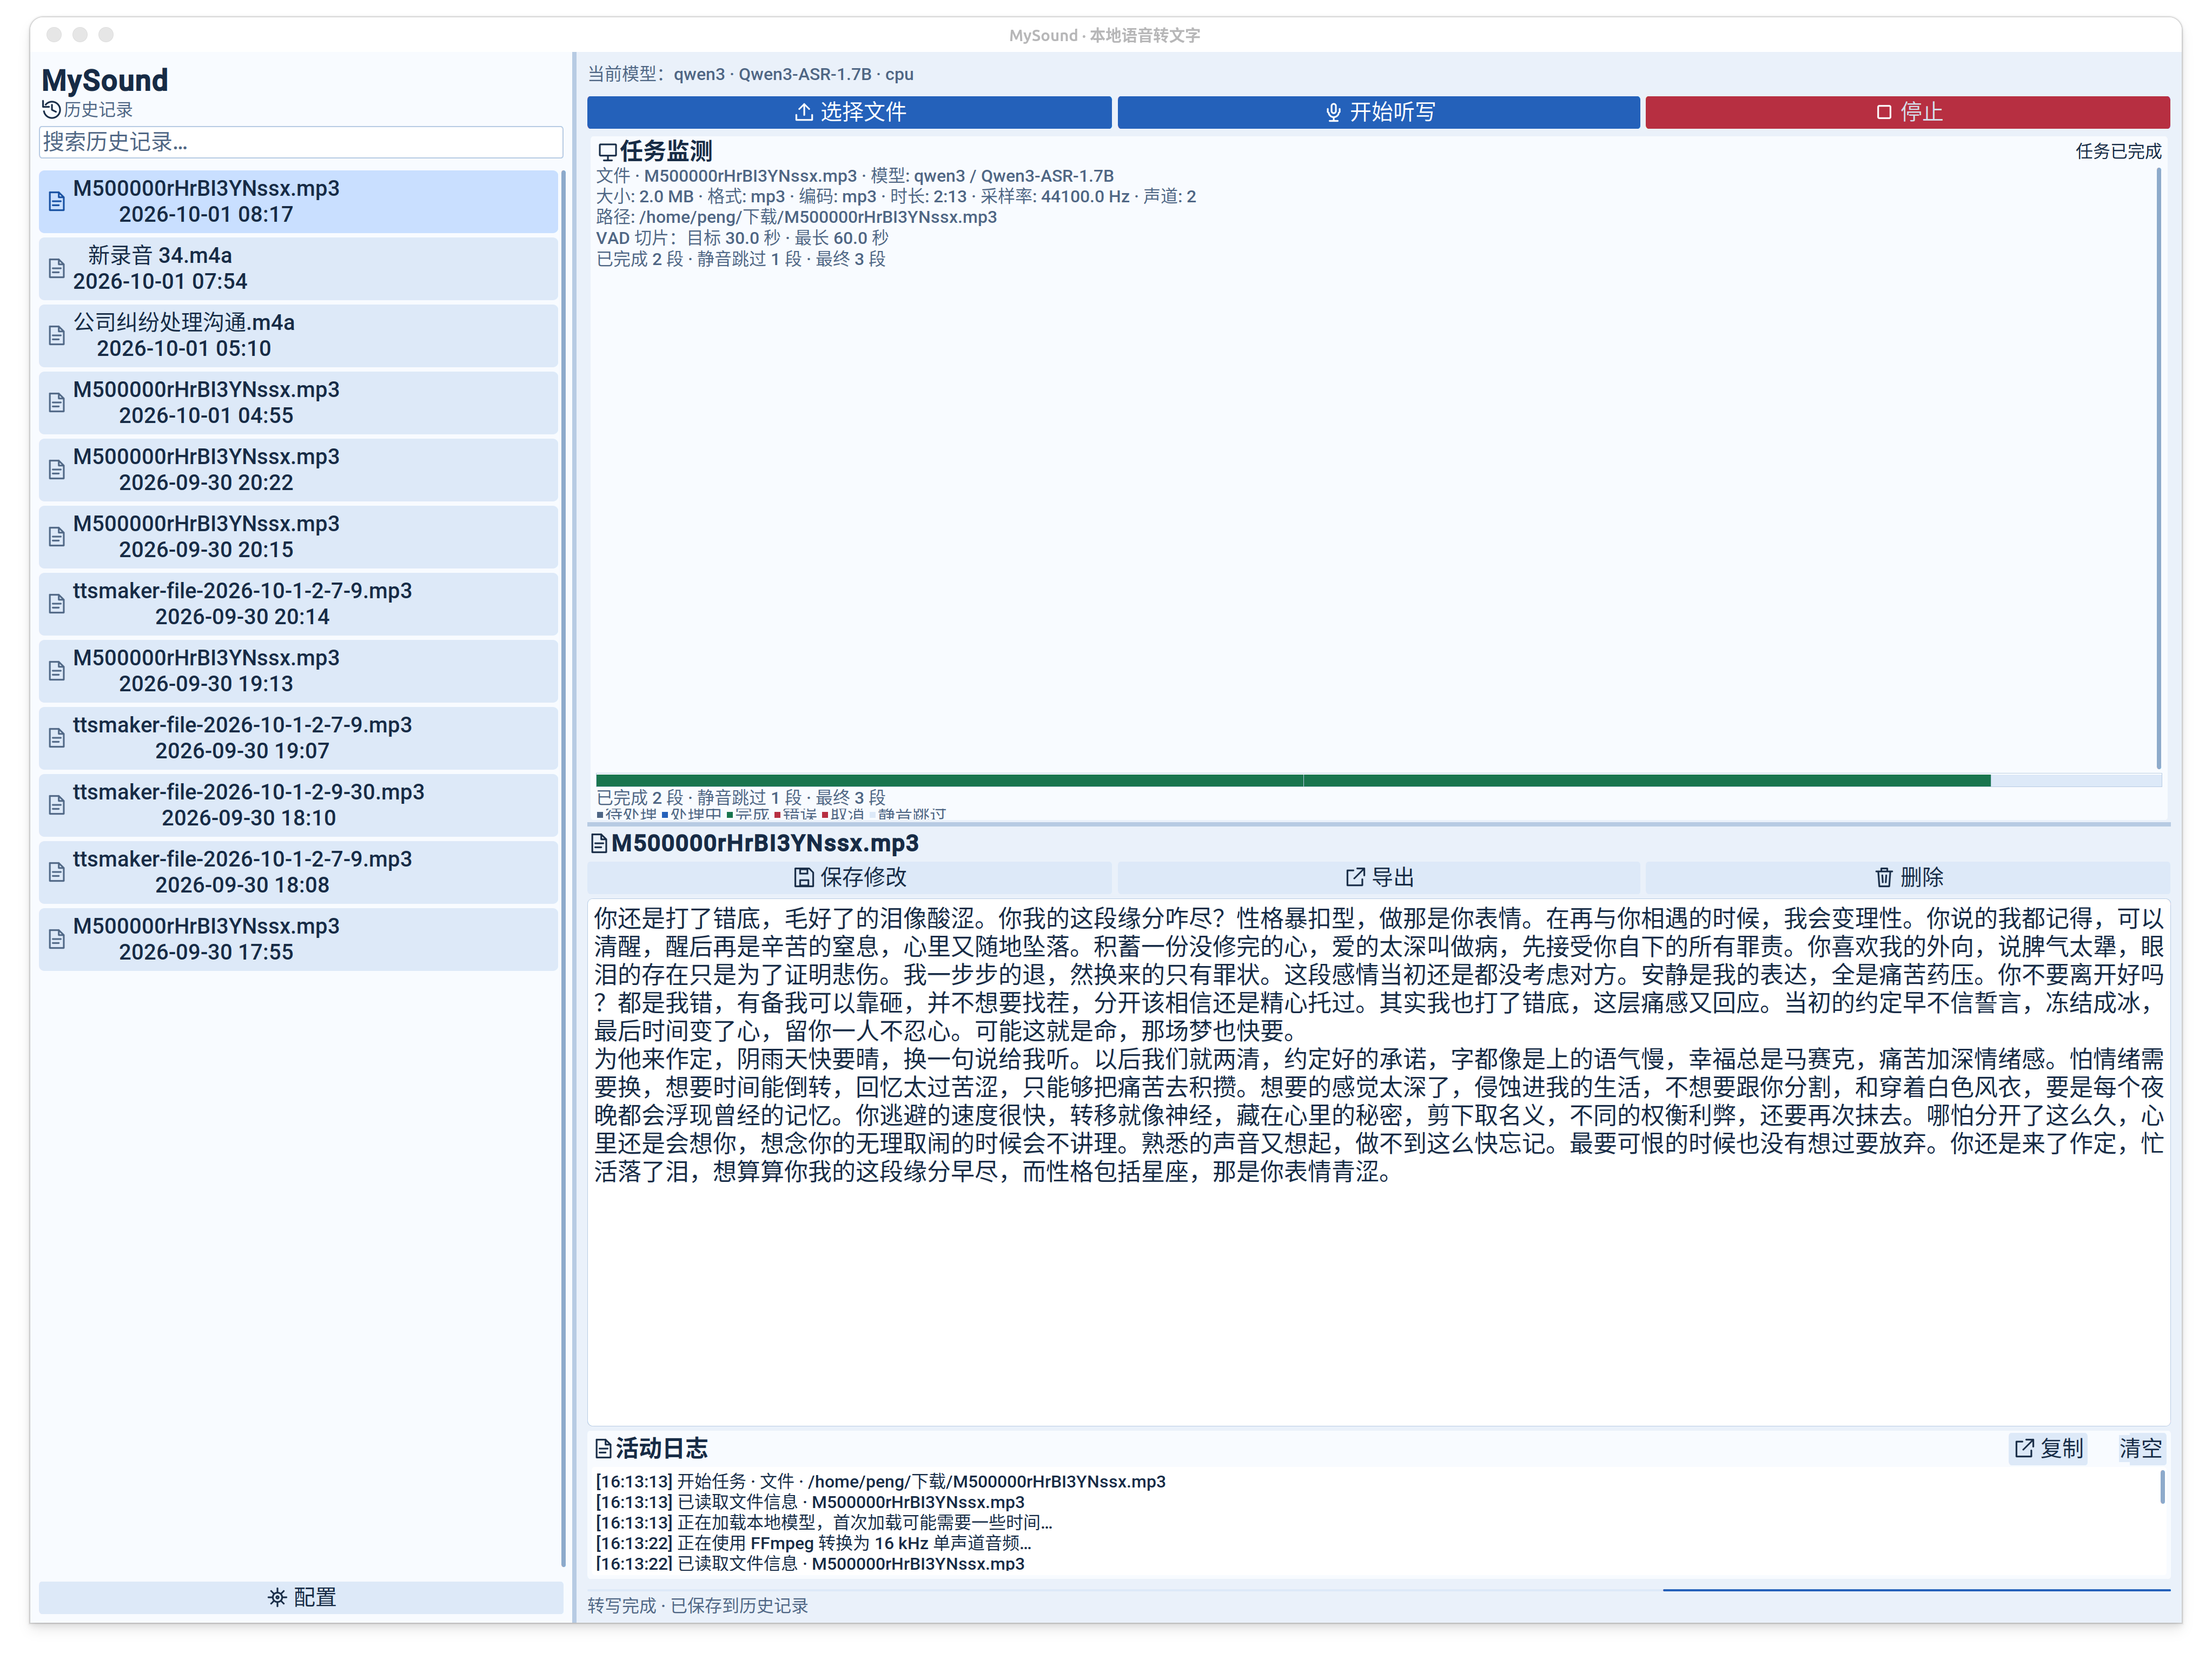Image resolution: width=2212 pixels, height=1666 pixels.
Task: Click the history list vertical scrollbar
Action: click(x=564, y=868)
